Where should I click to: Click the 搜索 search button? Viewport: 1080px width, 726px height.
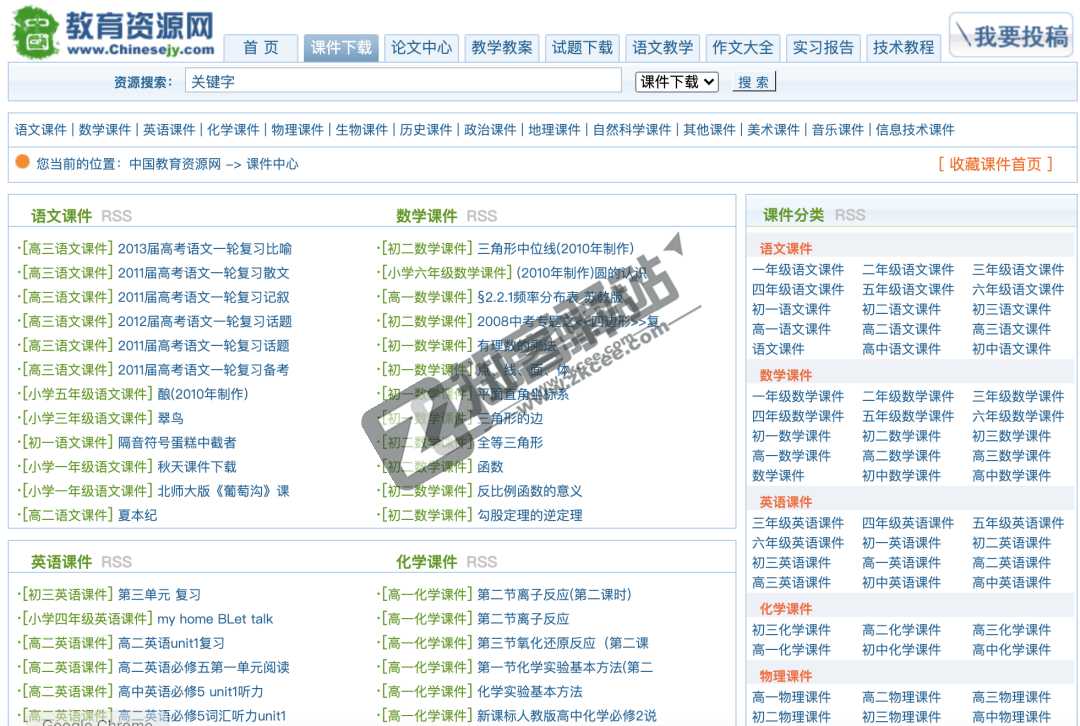click(x=753, y=81)
